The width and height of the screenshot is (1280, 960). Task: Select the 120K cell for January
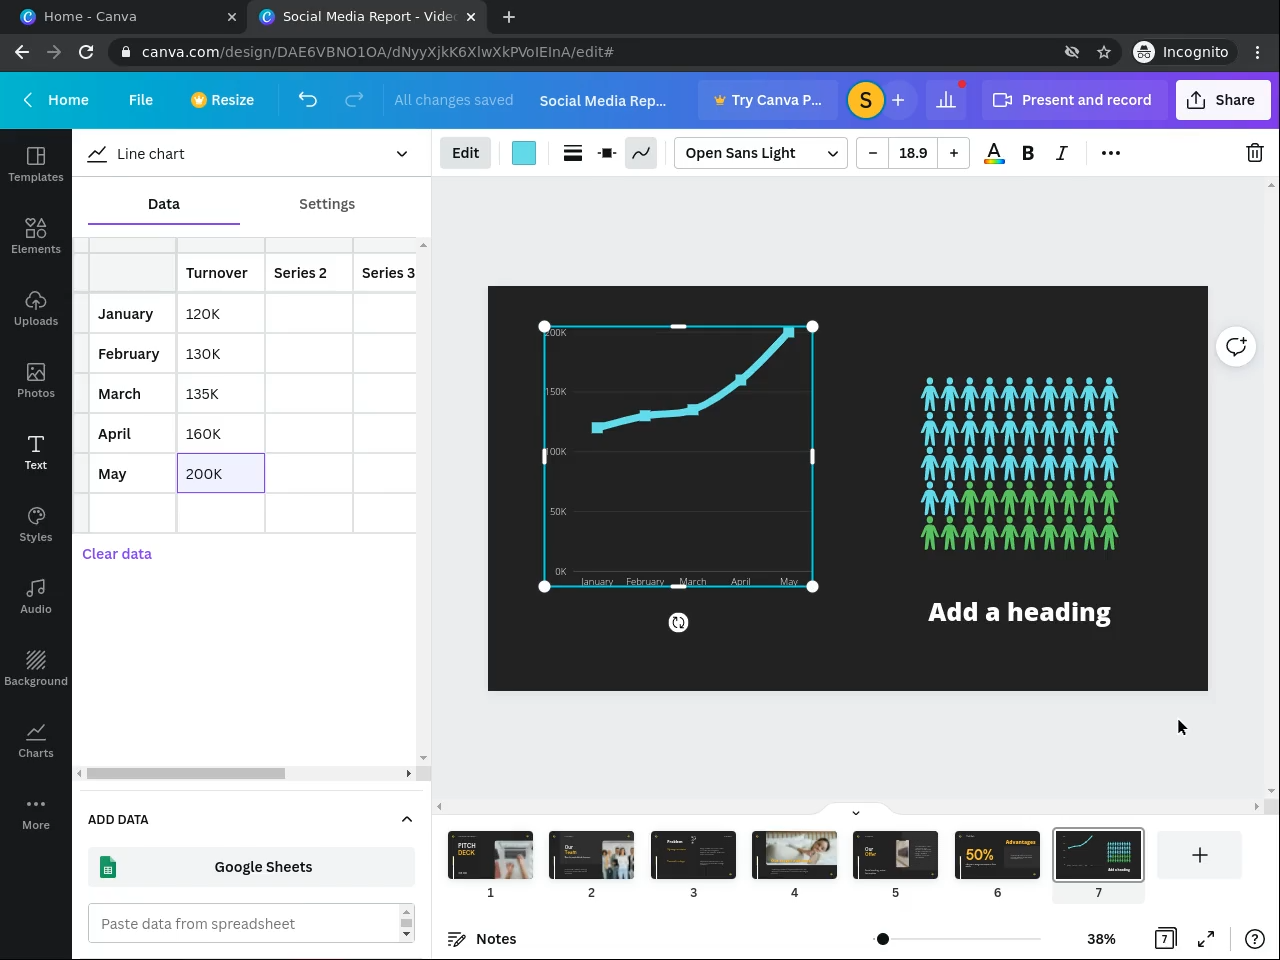point(221,314)
